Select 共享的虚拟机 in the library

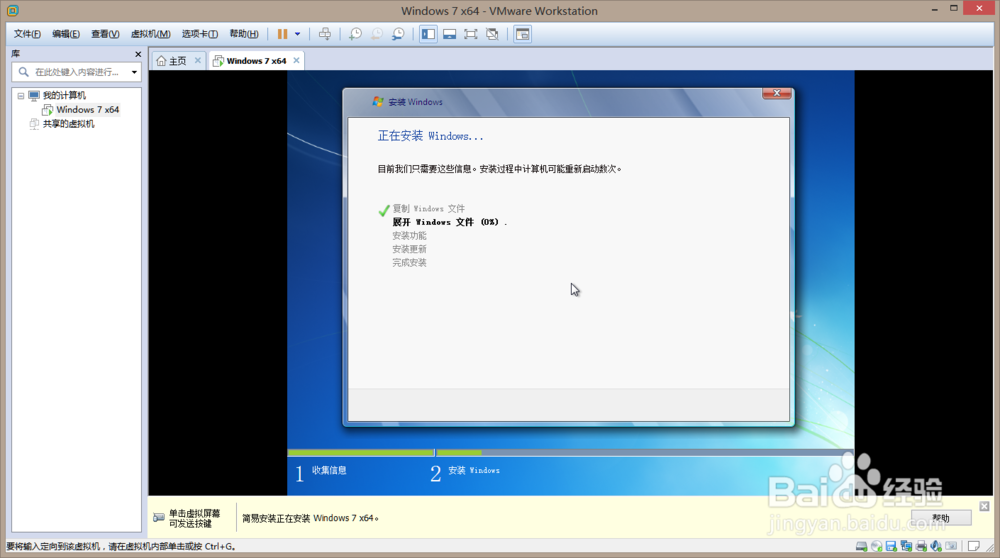(68, 124)
